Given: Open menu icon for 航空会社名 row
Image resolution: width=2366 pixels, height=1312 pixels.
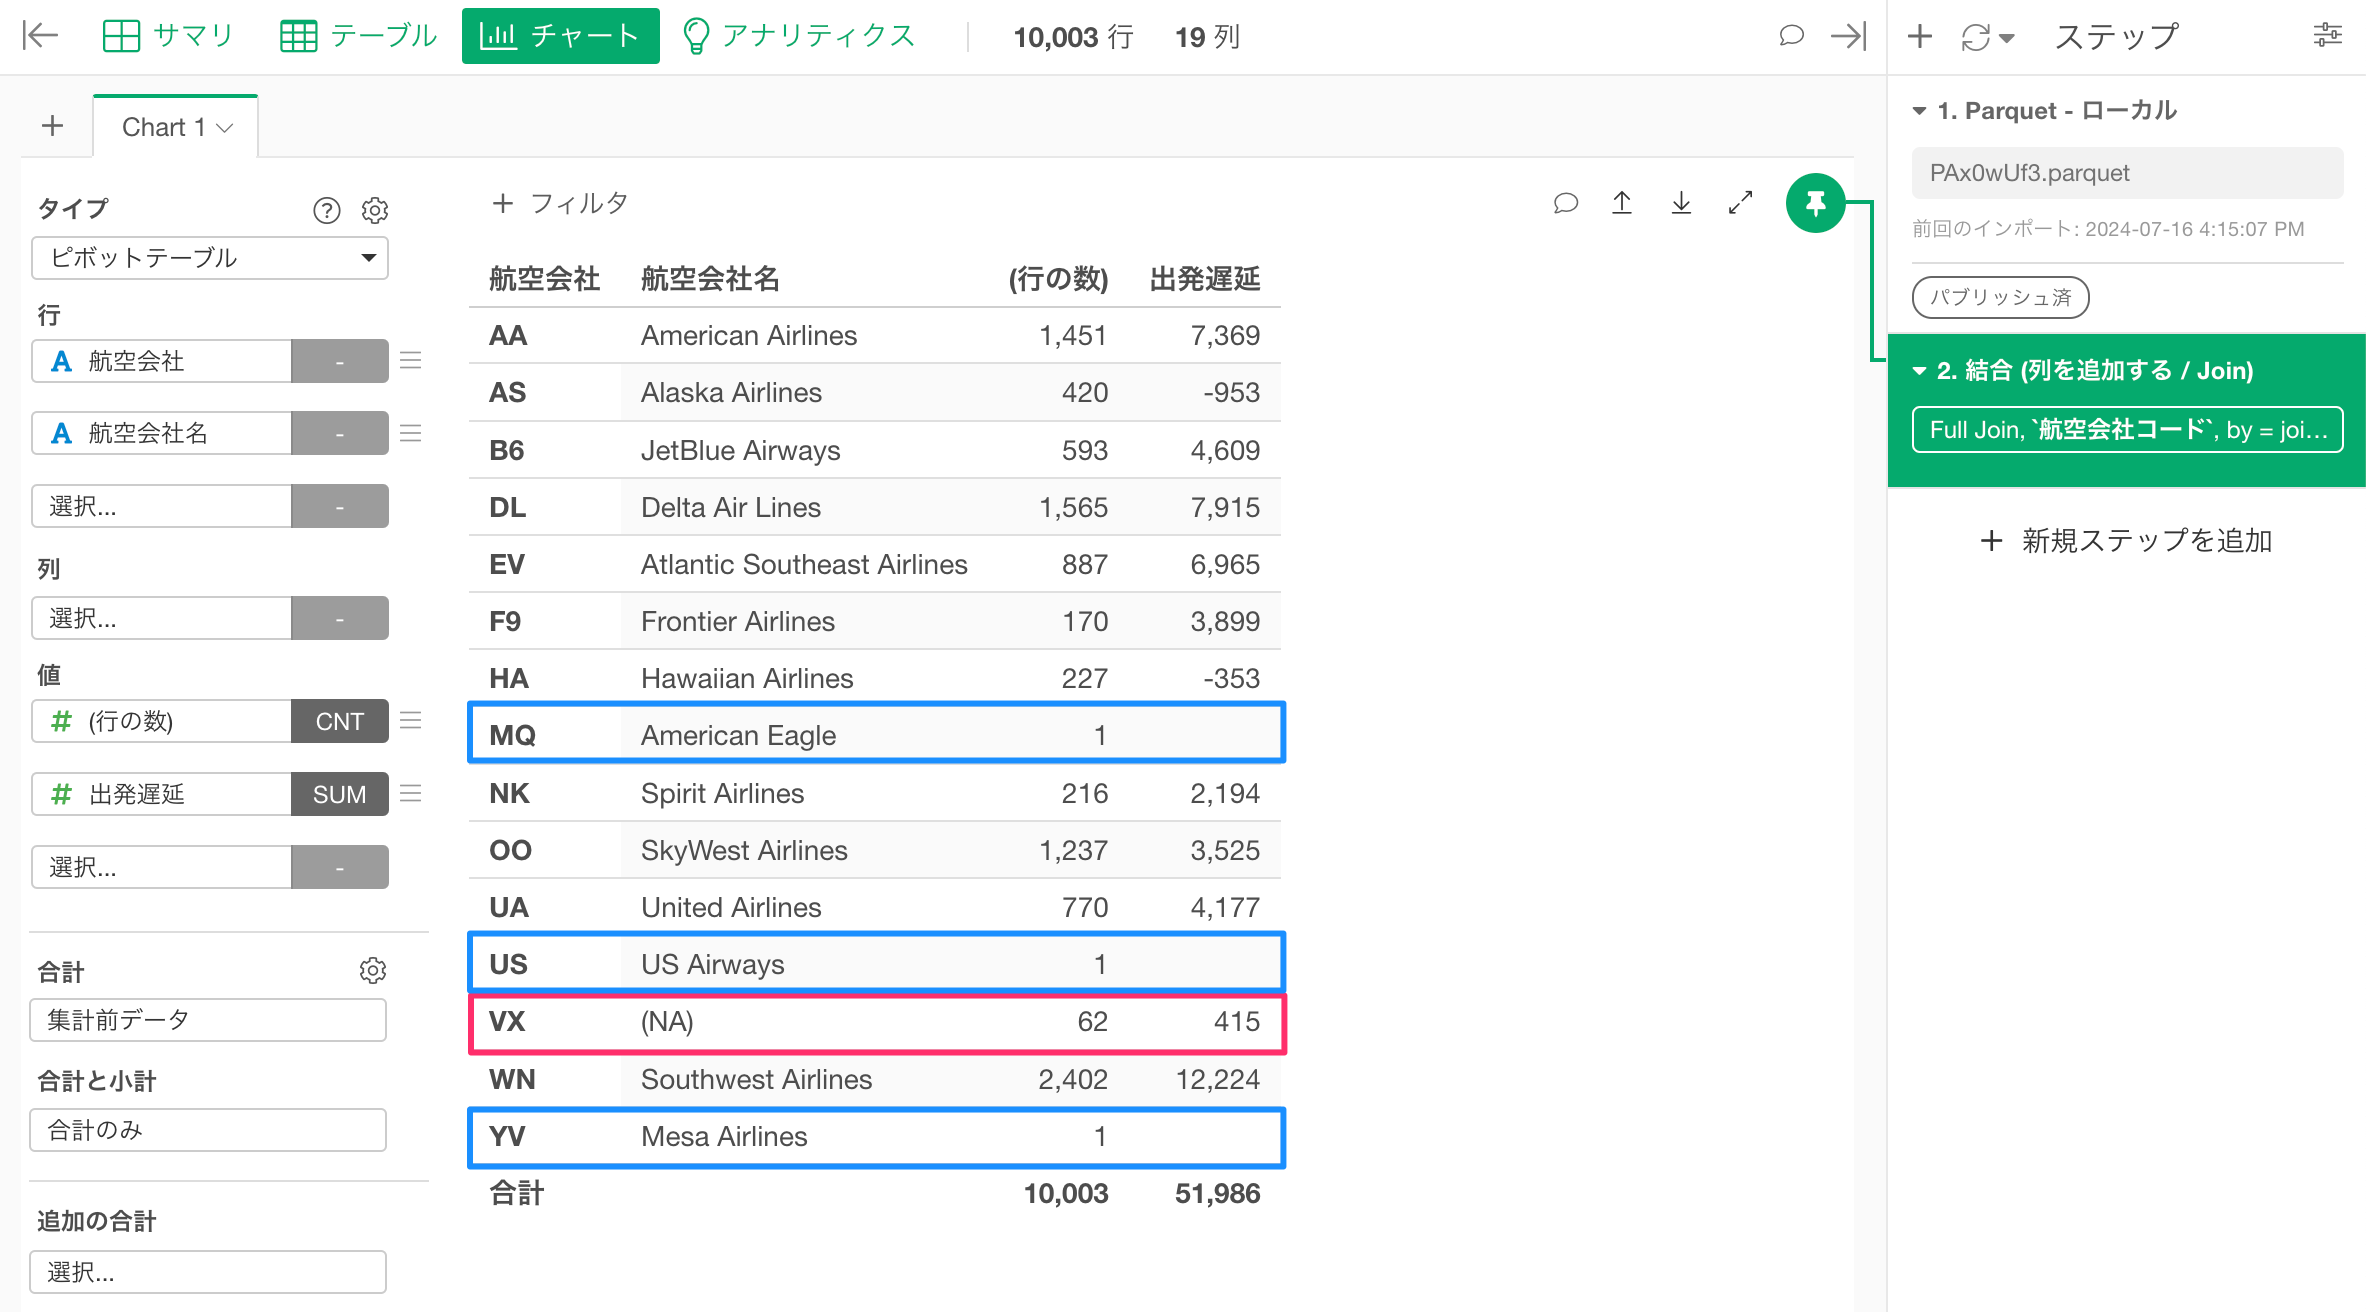Looking at the screenshot, I should [x=410, y=433].
